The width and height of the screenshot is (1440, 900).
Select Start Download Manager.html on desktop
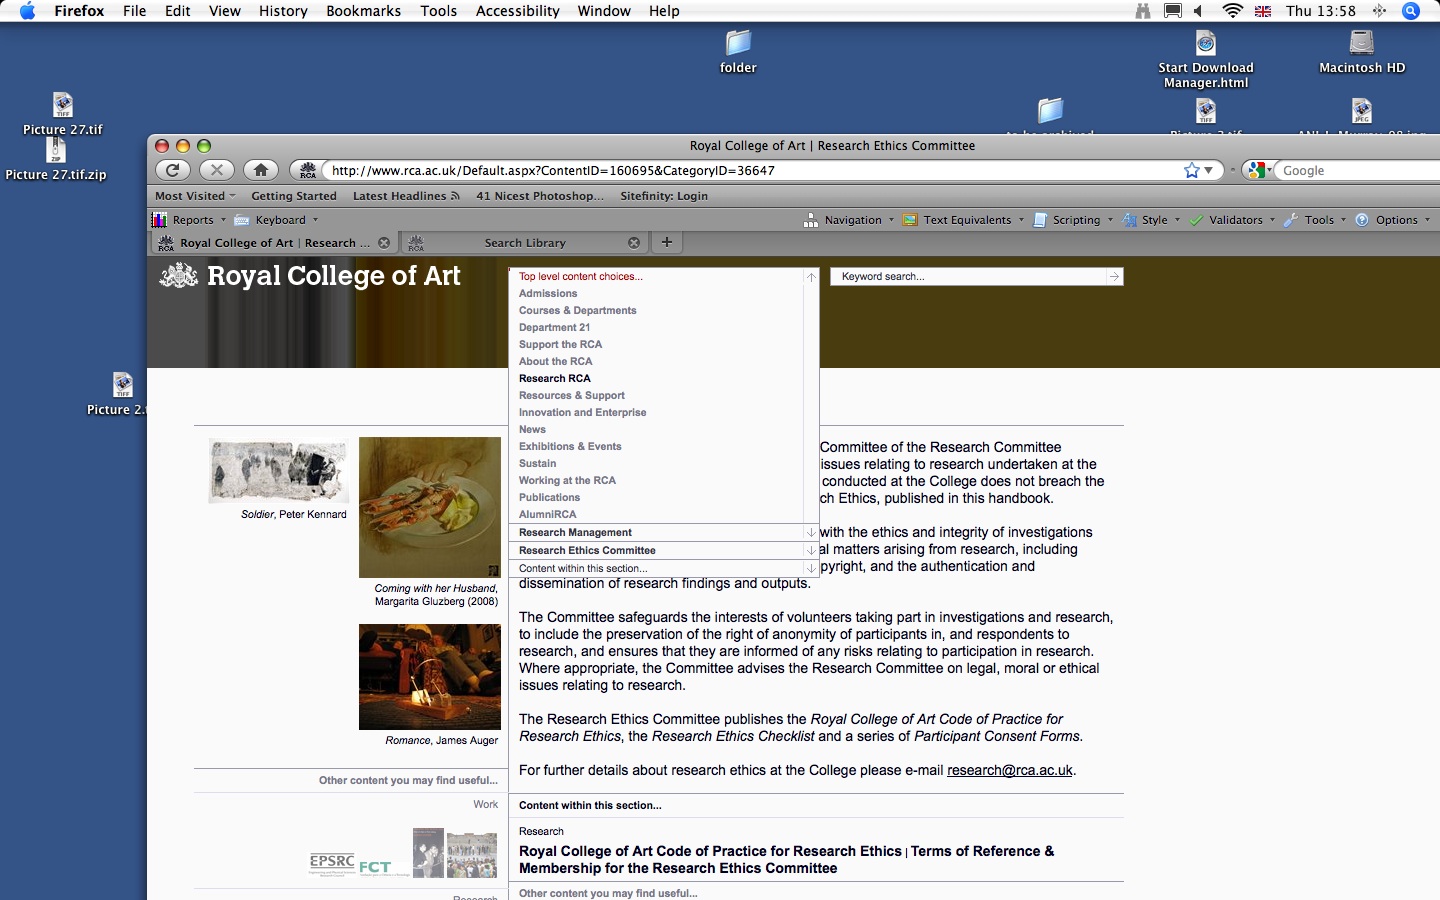point(1206,59)
